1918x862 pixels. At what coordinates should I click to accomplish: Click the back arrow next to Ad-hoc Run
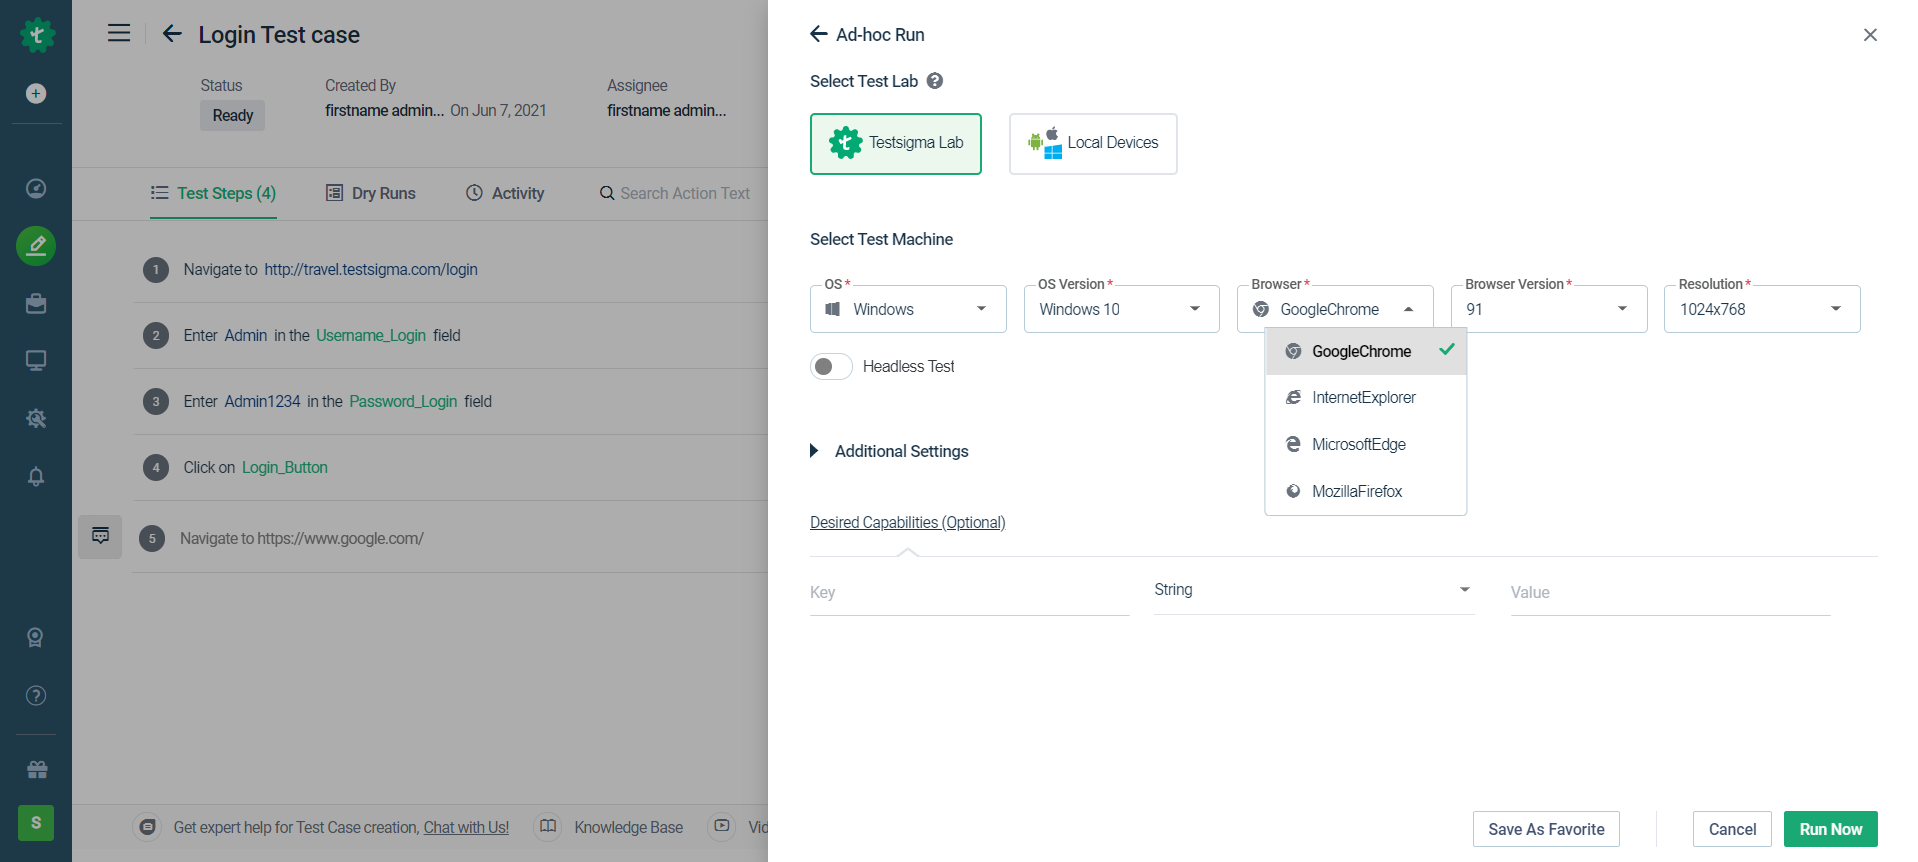click(x=819, y=35)
